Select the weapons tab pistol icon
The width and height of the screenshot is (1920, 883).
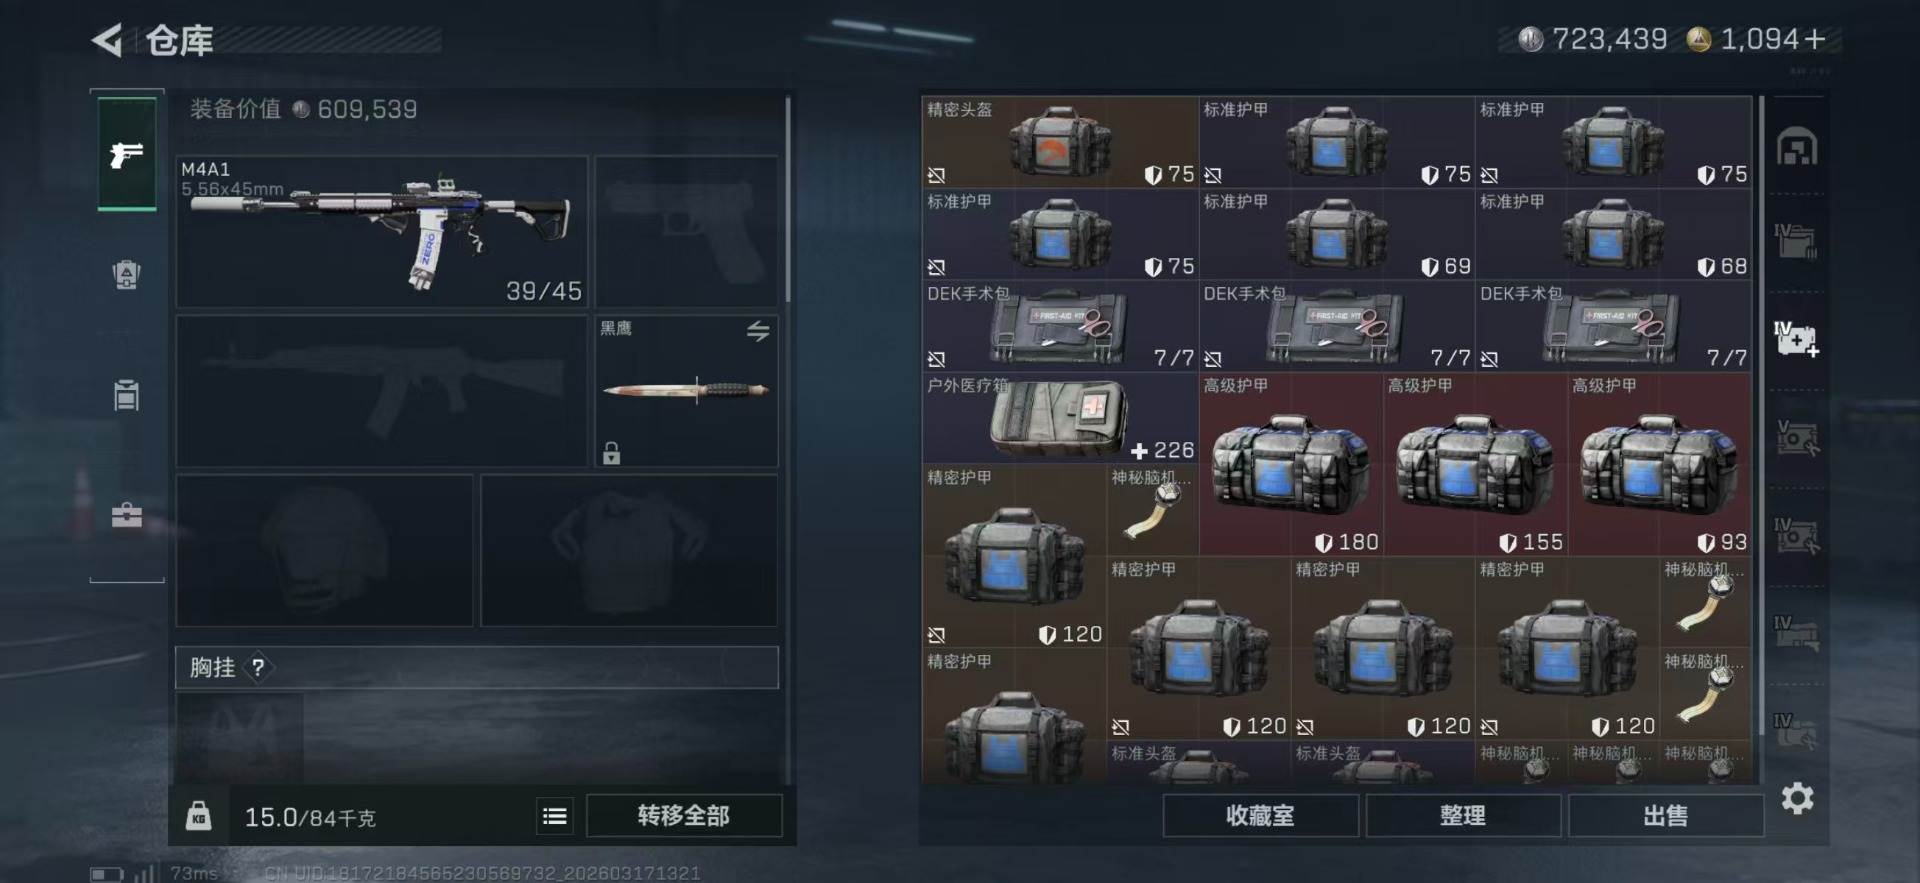click(x=126, y=153)
